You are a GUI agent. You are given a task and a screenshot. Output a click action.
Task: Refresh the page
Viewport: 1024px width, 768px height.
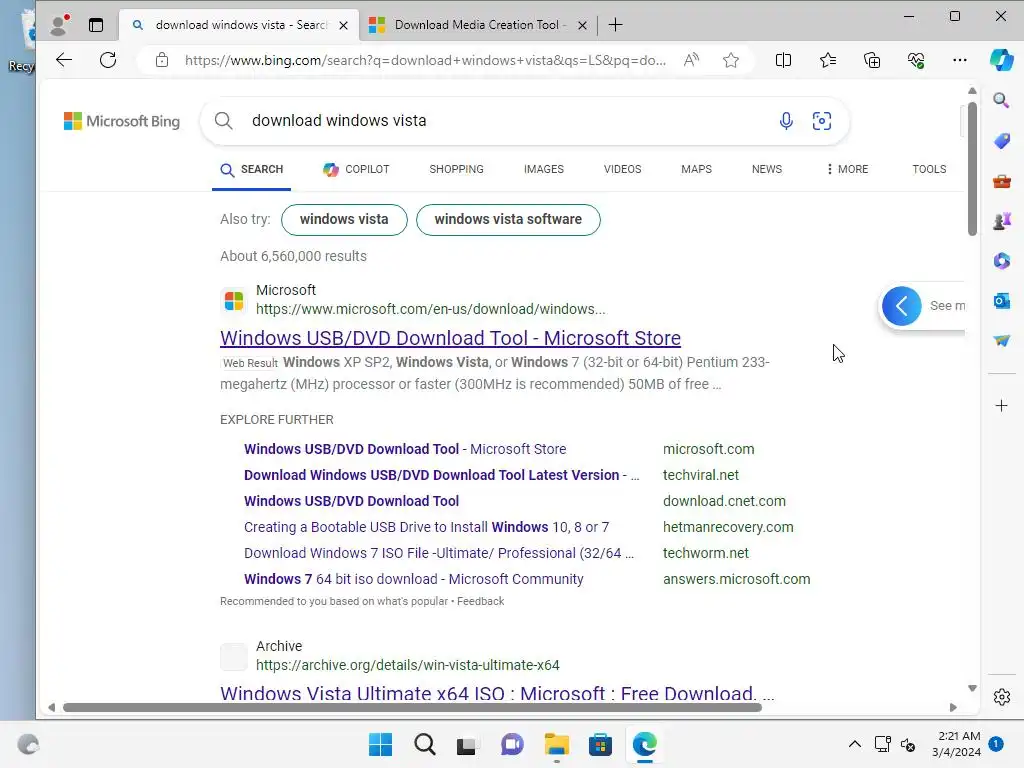[x=108, y=60]
